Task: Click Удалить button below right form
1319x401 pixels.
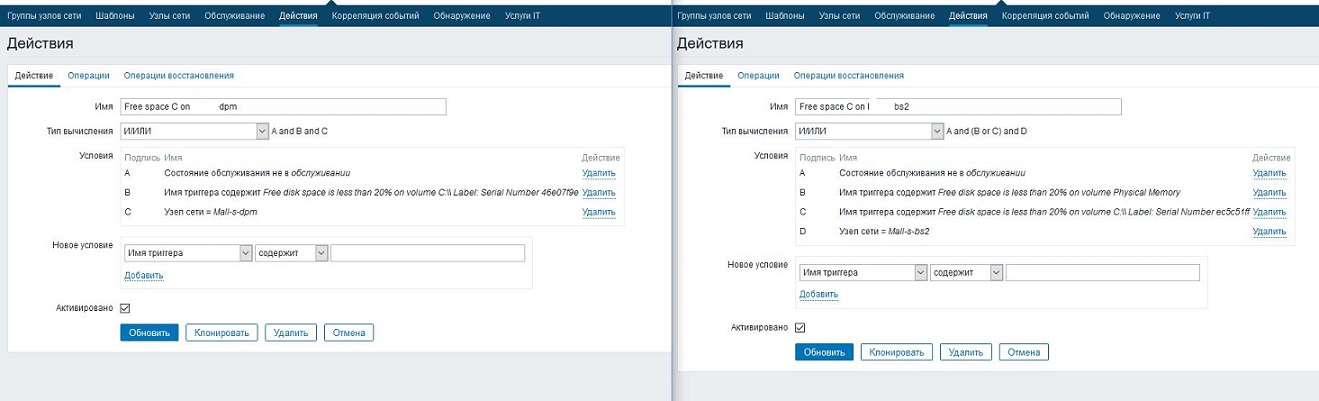Action: point(966,352)
